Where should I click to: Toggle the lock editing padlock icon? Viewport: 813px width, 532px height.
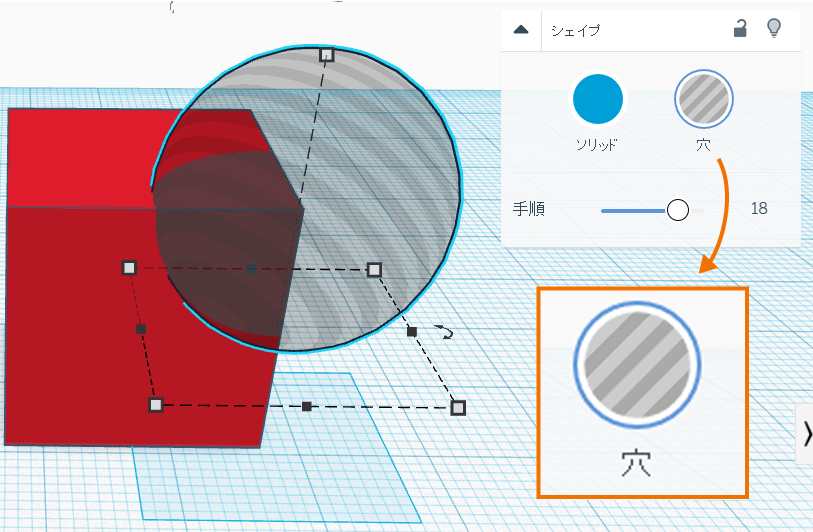(x=740, y=29)
